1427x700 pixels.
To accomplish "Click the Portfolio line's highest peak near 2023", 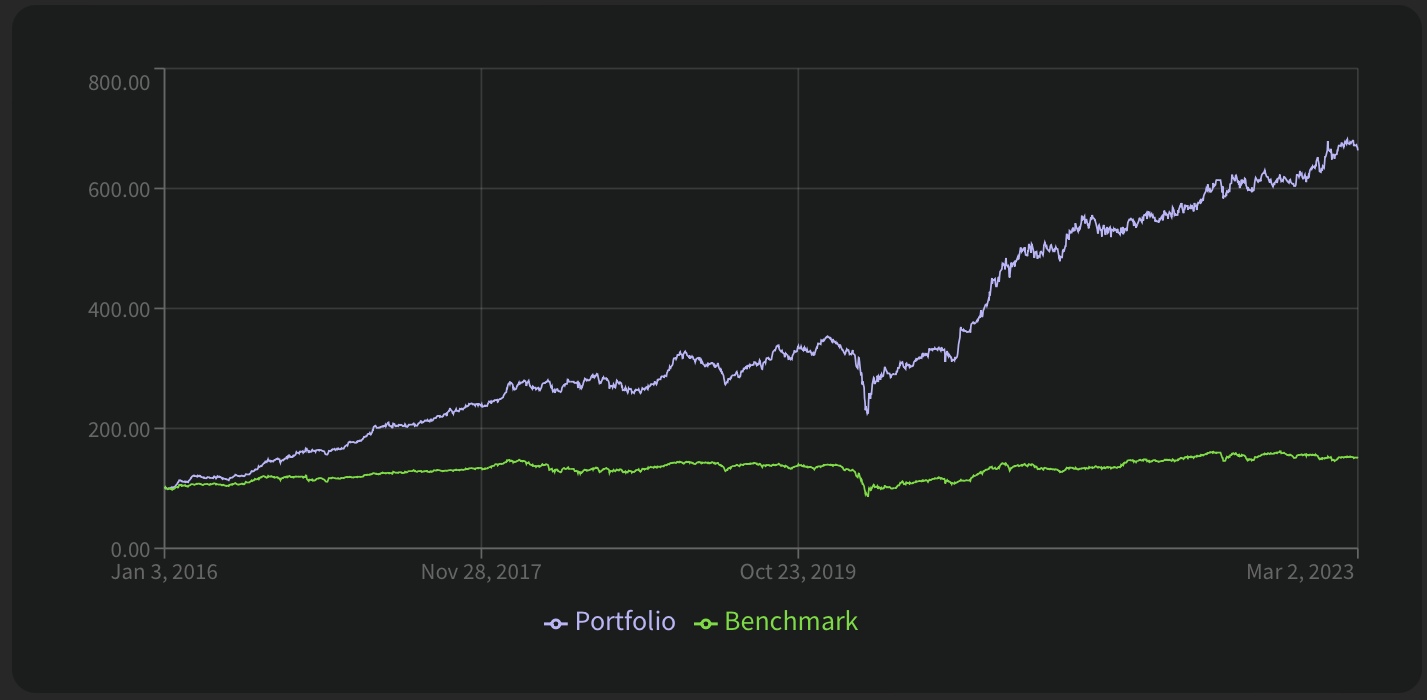I will pyautogui.click(x=1348, y=140).
